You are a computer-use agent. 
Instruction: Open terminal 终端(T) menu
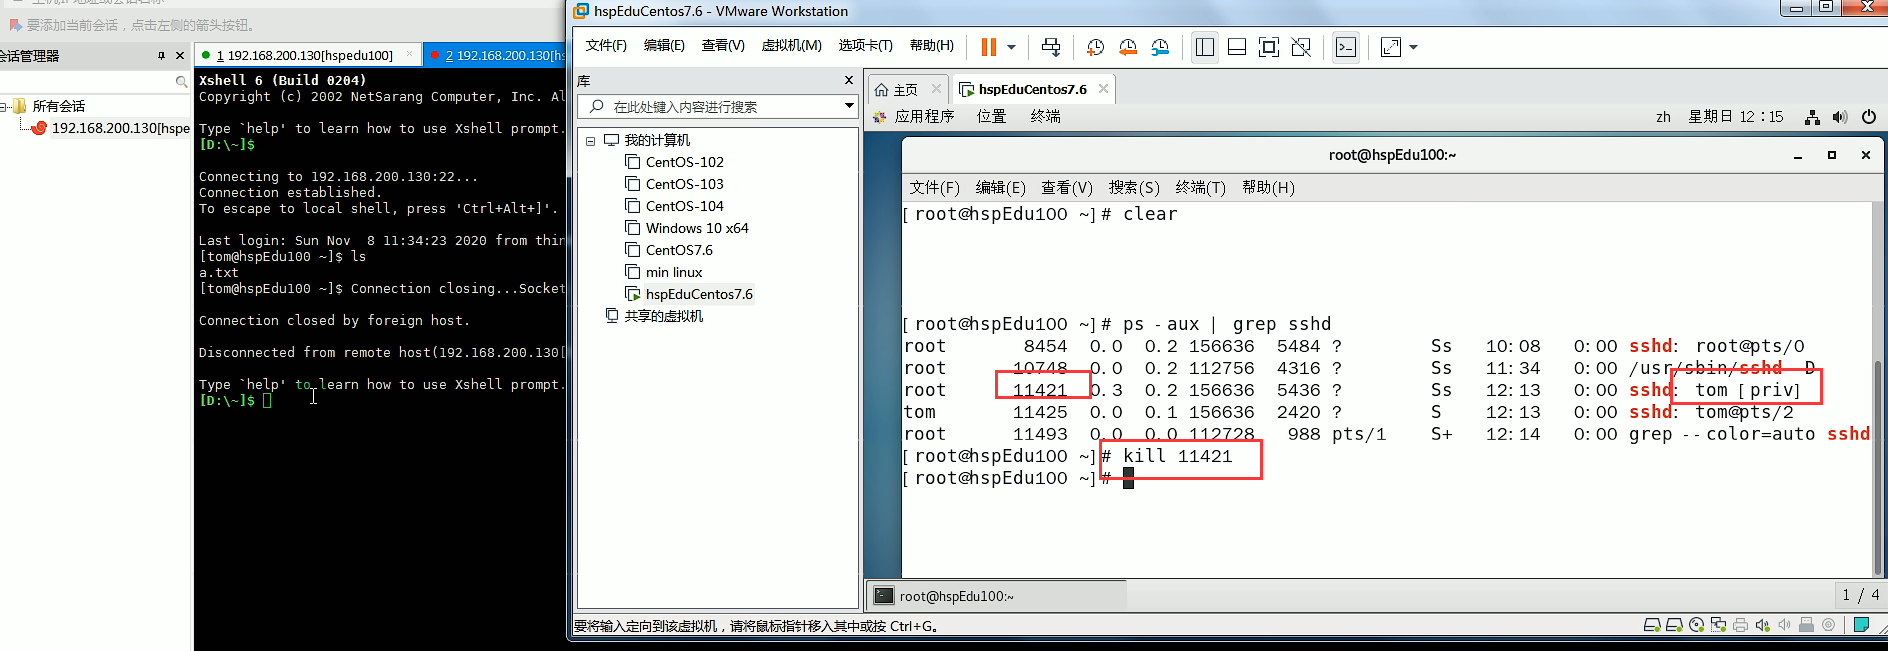point(1200,187)
